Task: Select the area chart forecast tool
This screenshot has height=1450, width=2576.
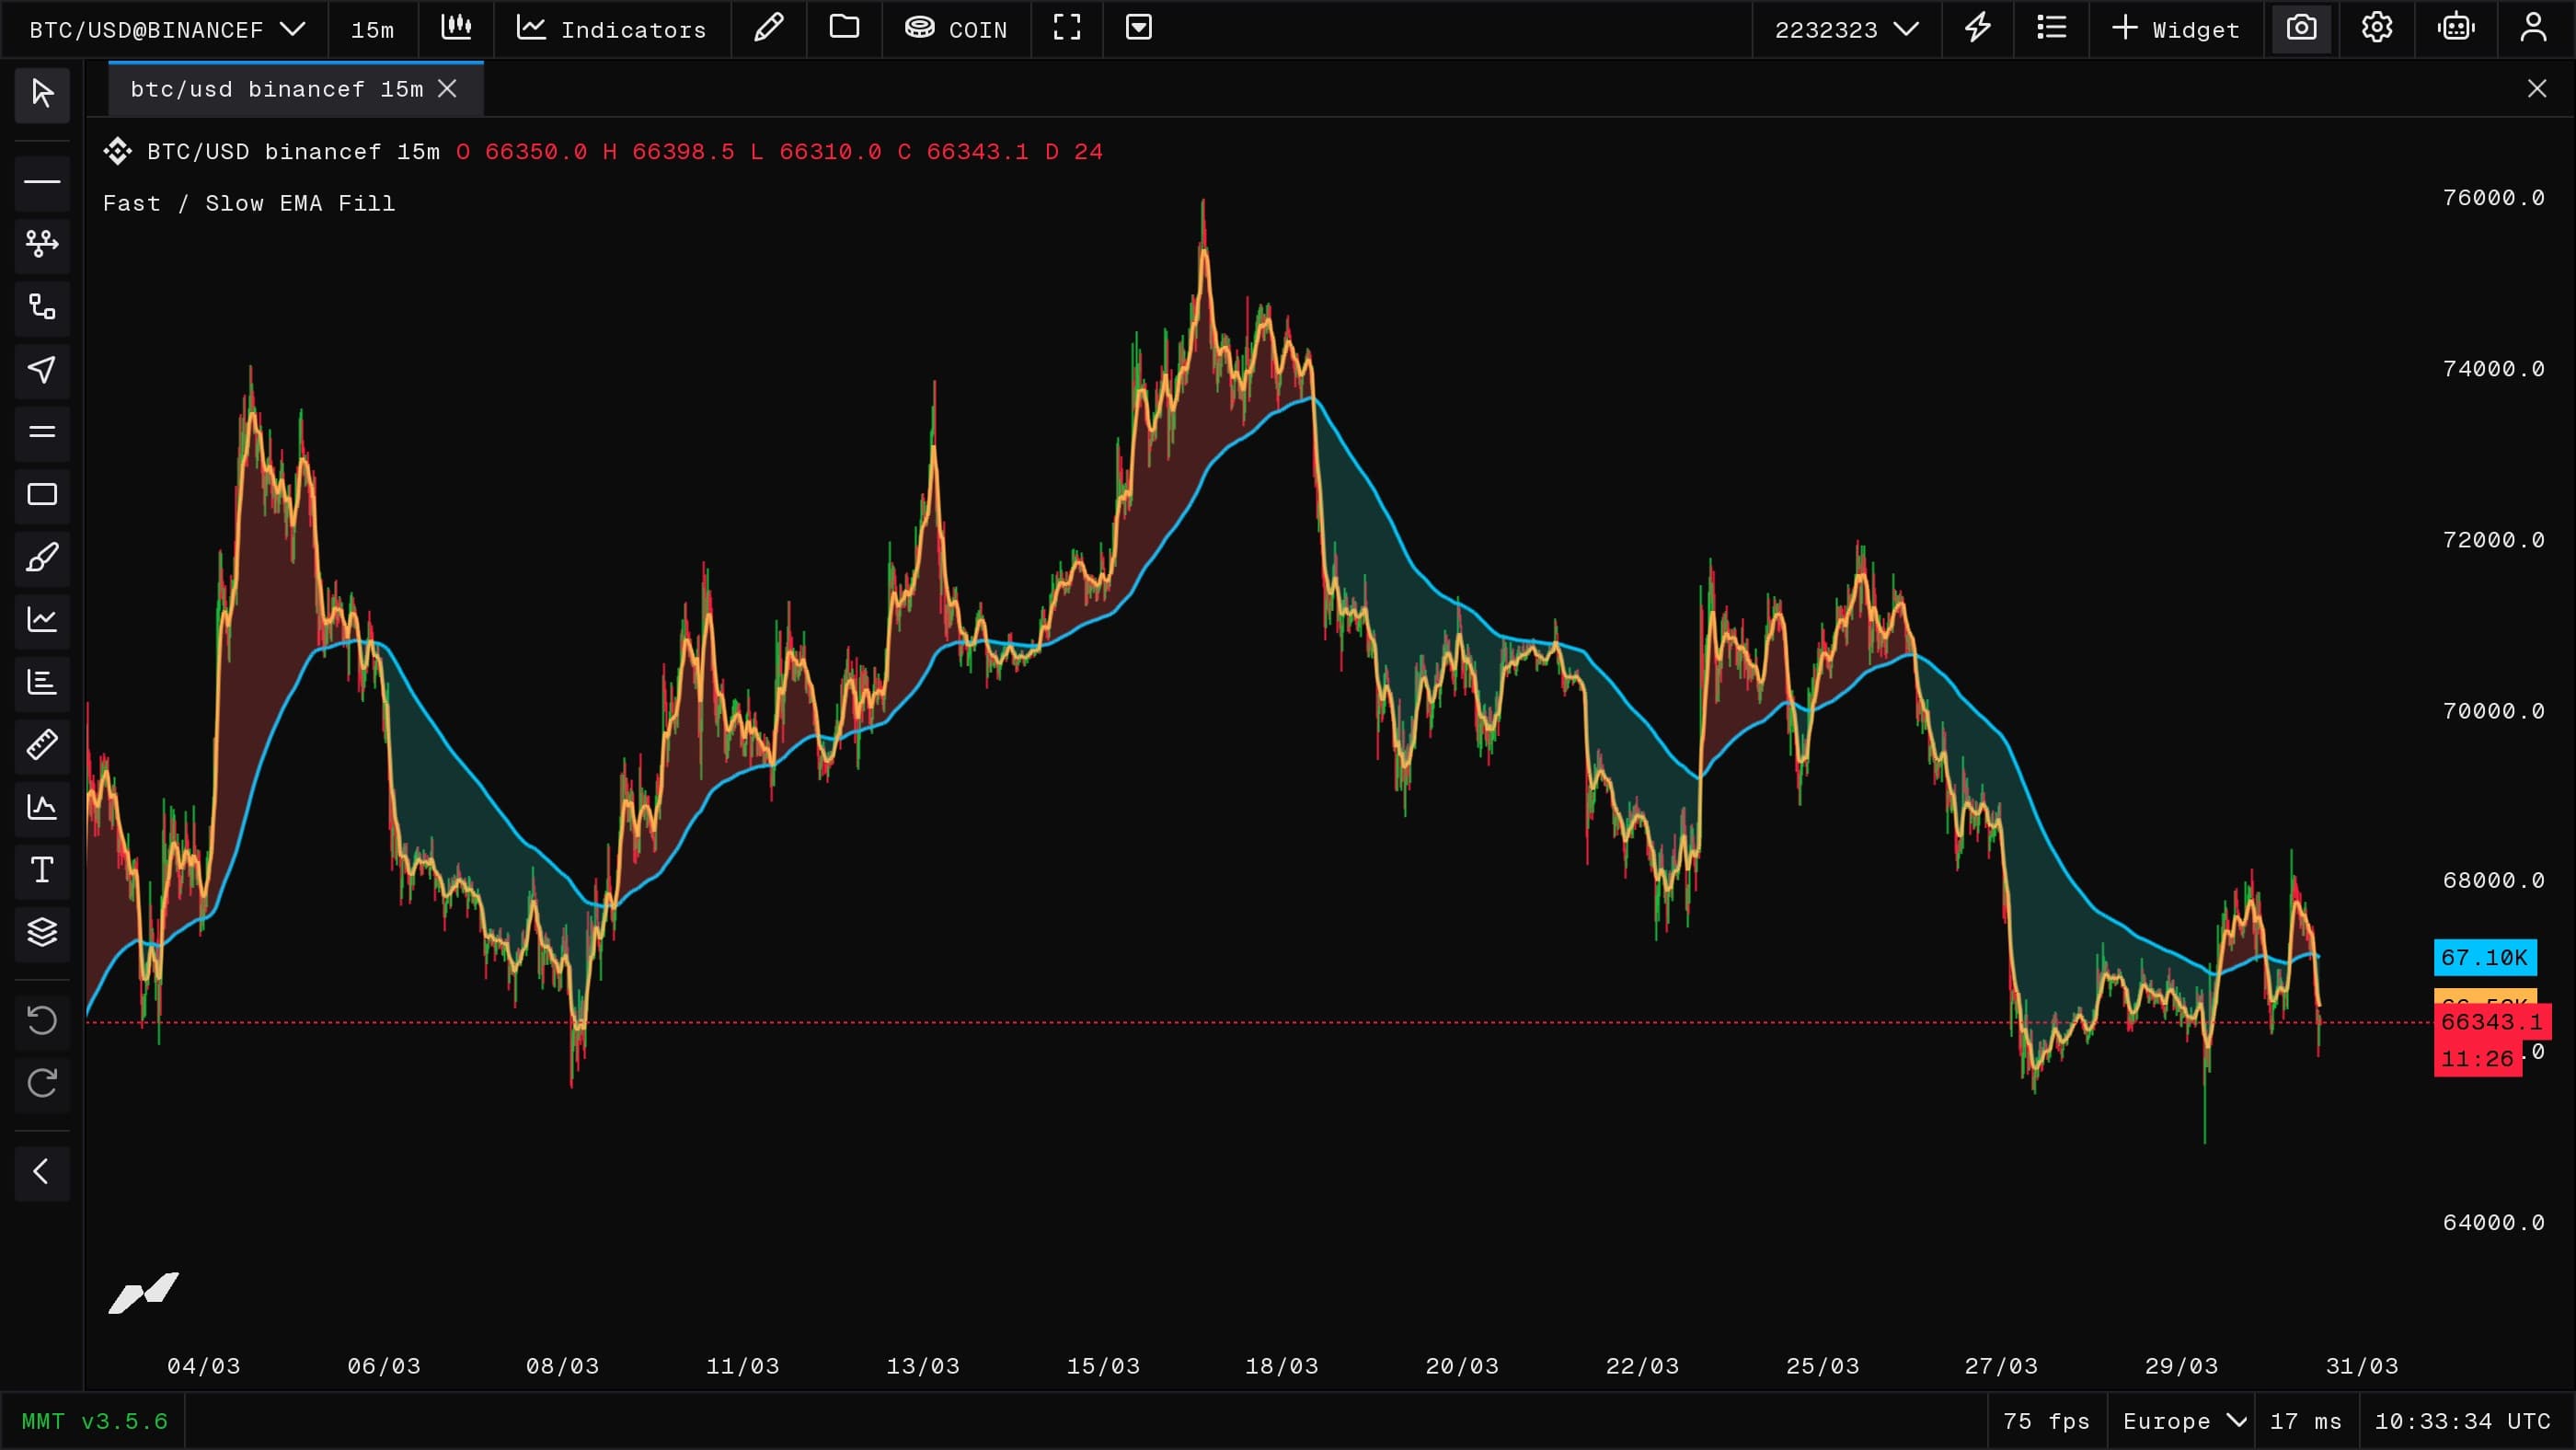Action: tap(42, 808)
